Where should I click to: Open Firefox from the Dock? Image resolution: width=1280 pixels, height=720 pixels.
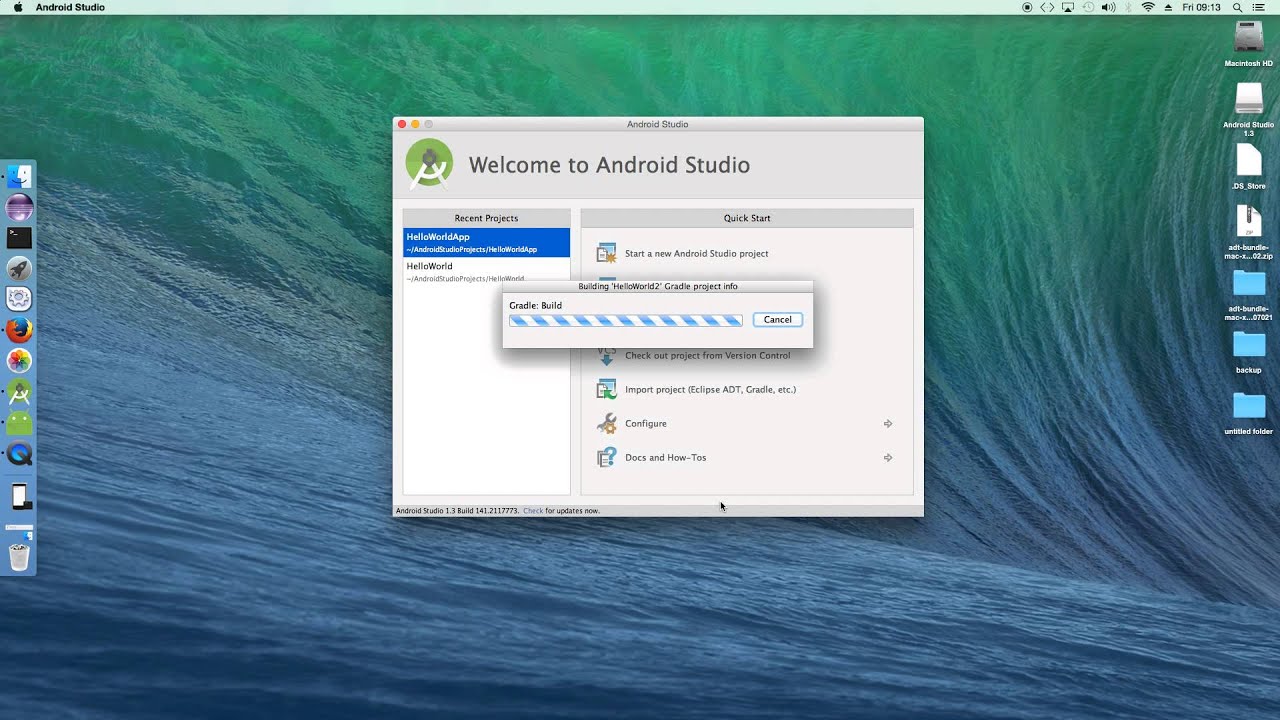pyautogui.click(x=19, y=330)
